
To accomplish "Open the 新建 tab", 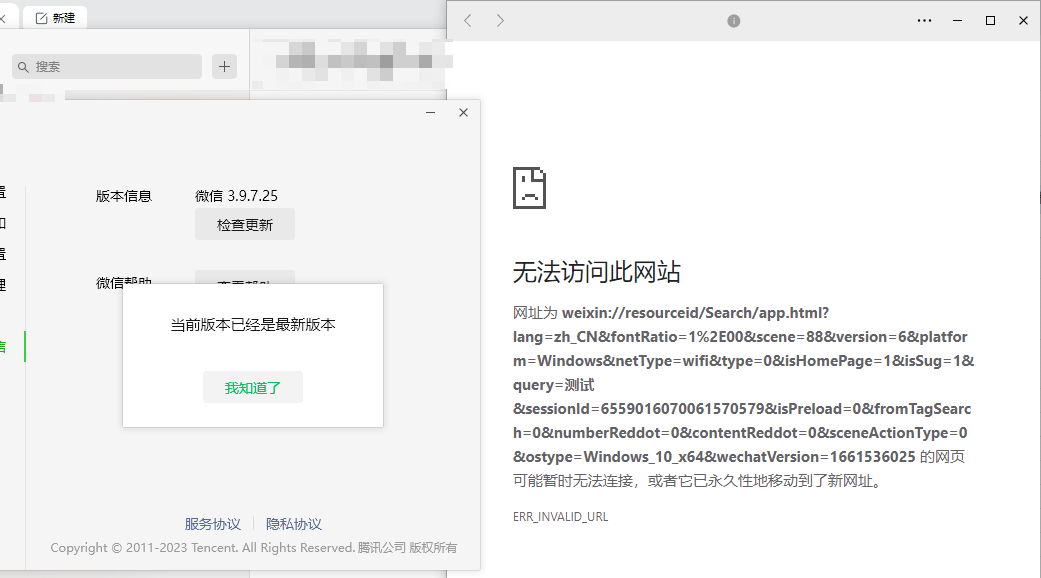I will 55,18.
